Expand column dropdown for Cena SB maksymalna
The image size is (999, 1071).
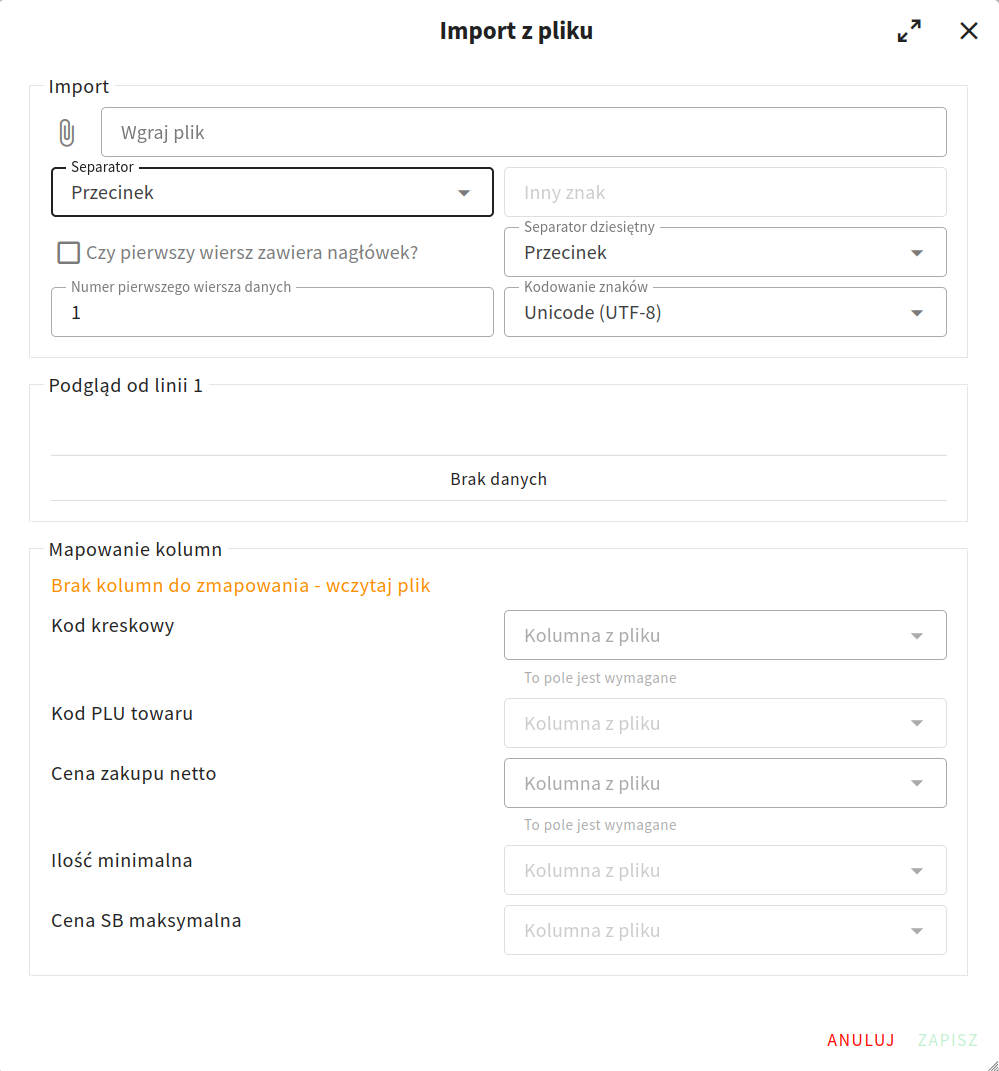coord(724,930)
